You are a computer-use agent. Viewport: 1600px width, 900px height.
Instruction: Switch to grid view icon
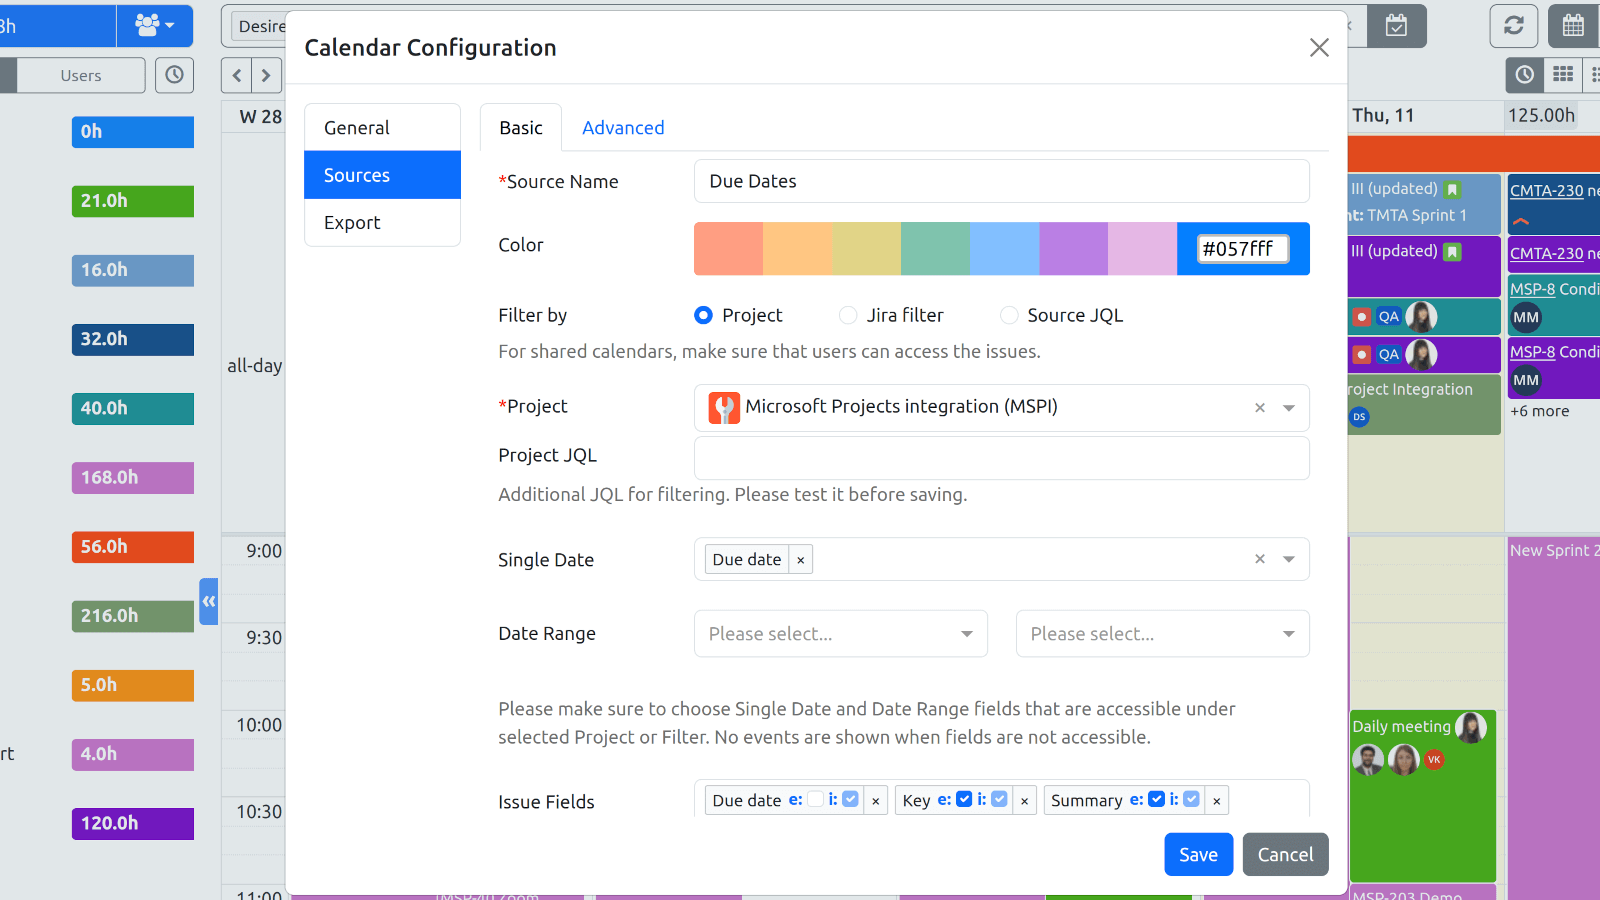coord(1563,75)
